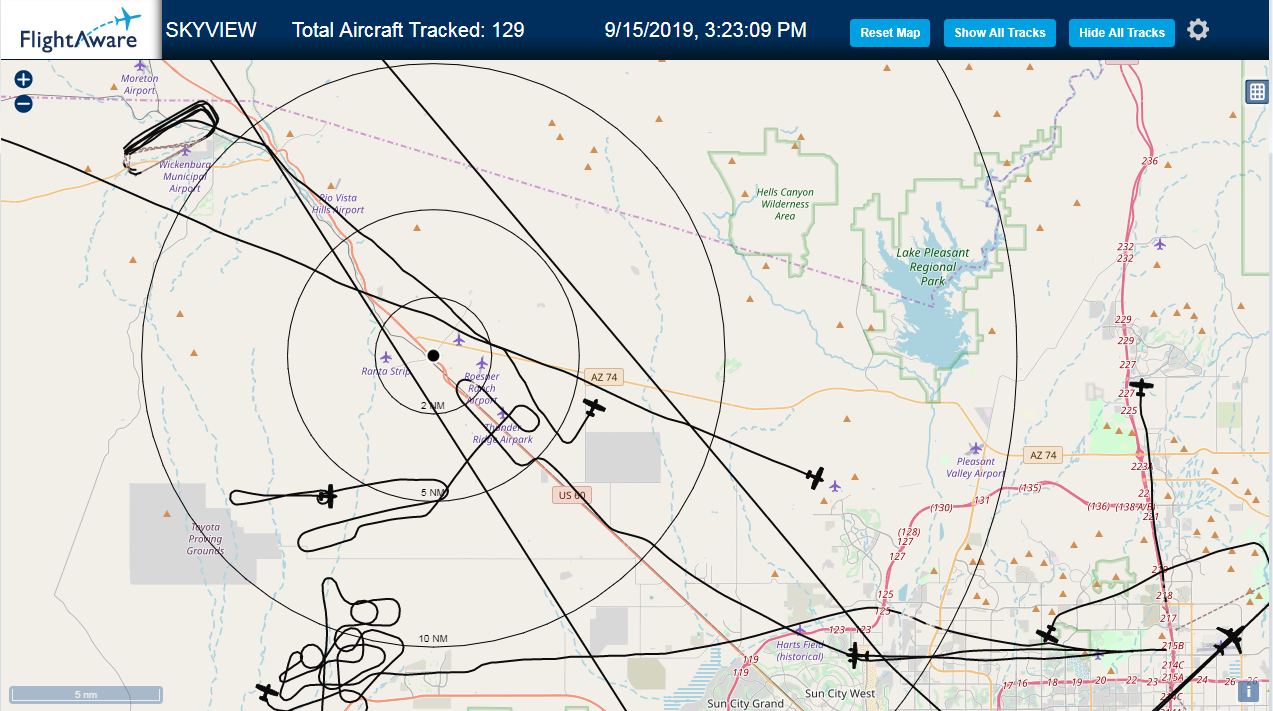Click the Moreton Airport icon

[140, 66]
